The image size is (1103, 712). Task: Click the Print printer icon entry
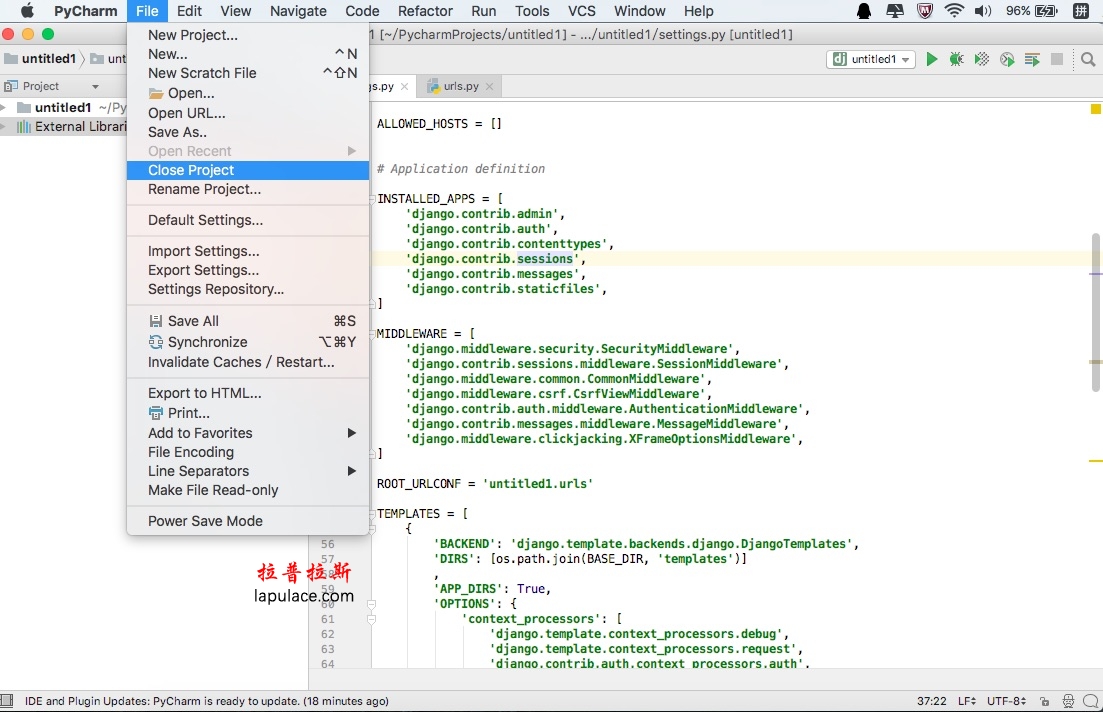coord(155,413)
